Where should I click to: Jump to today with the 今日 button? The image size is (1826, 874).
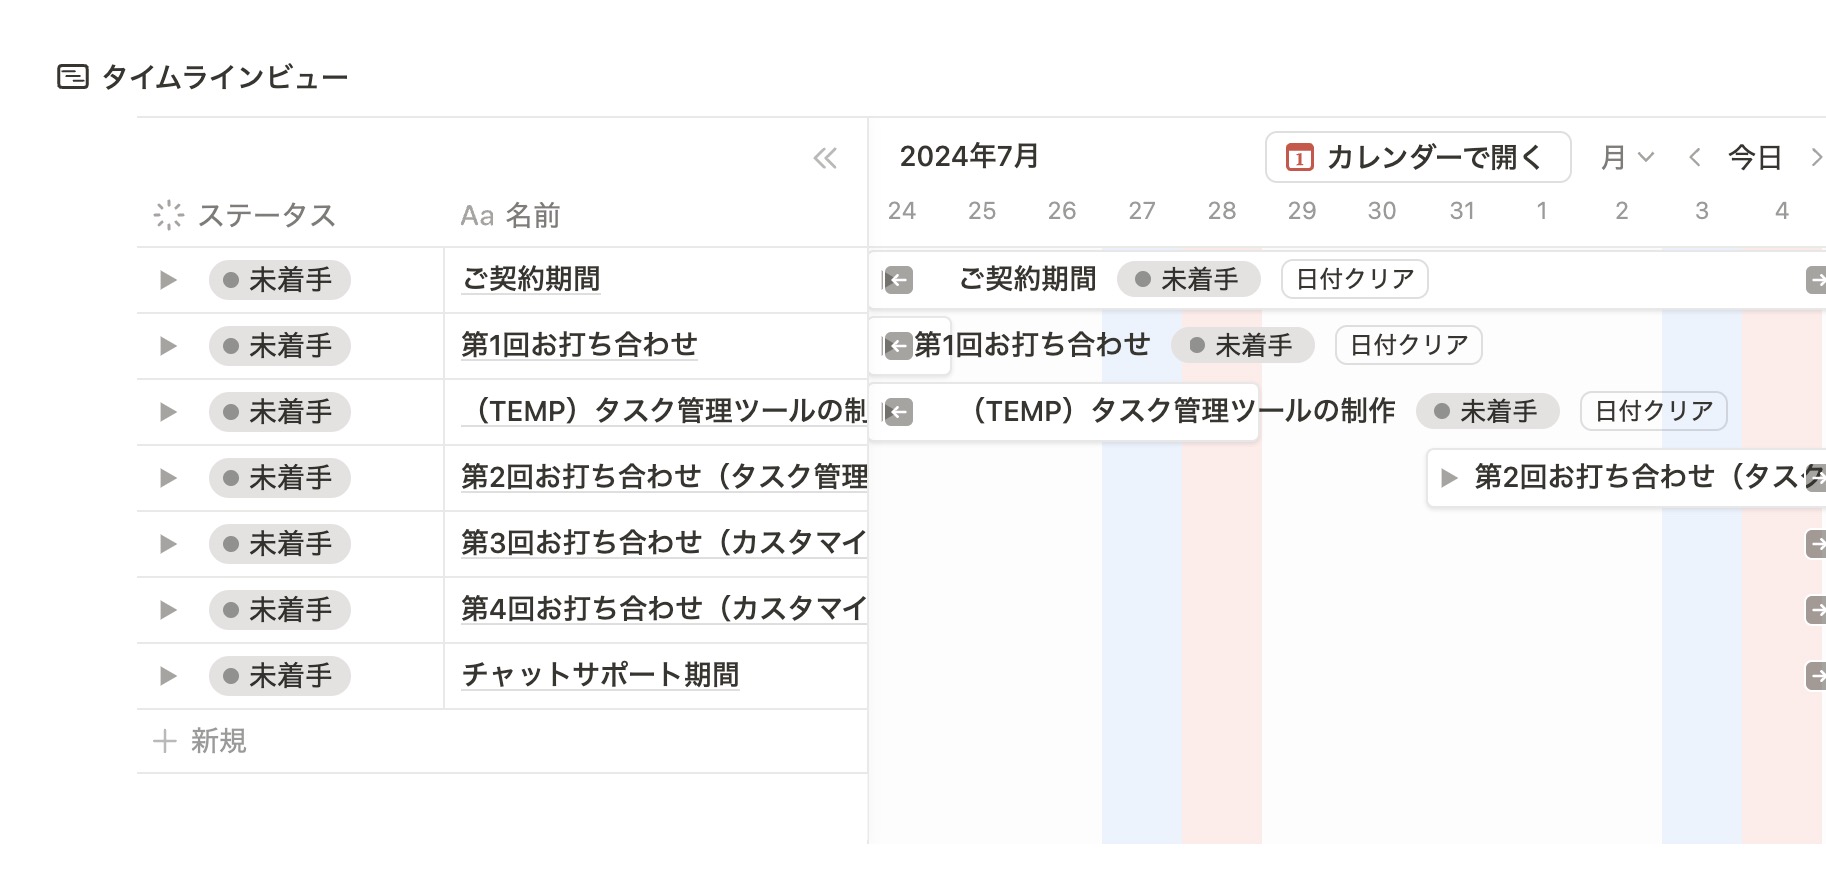pos(1755,157)
